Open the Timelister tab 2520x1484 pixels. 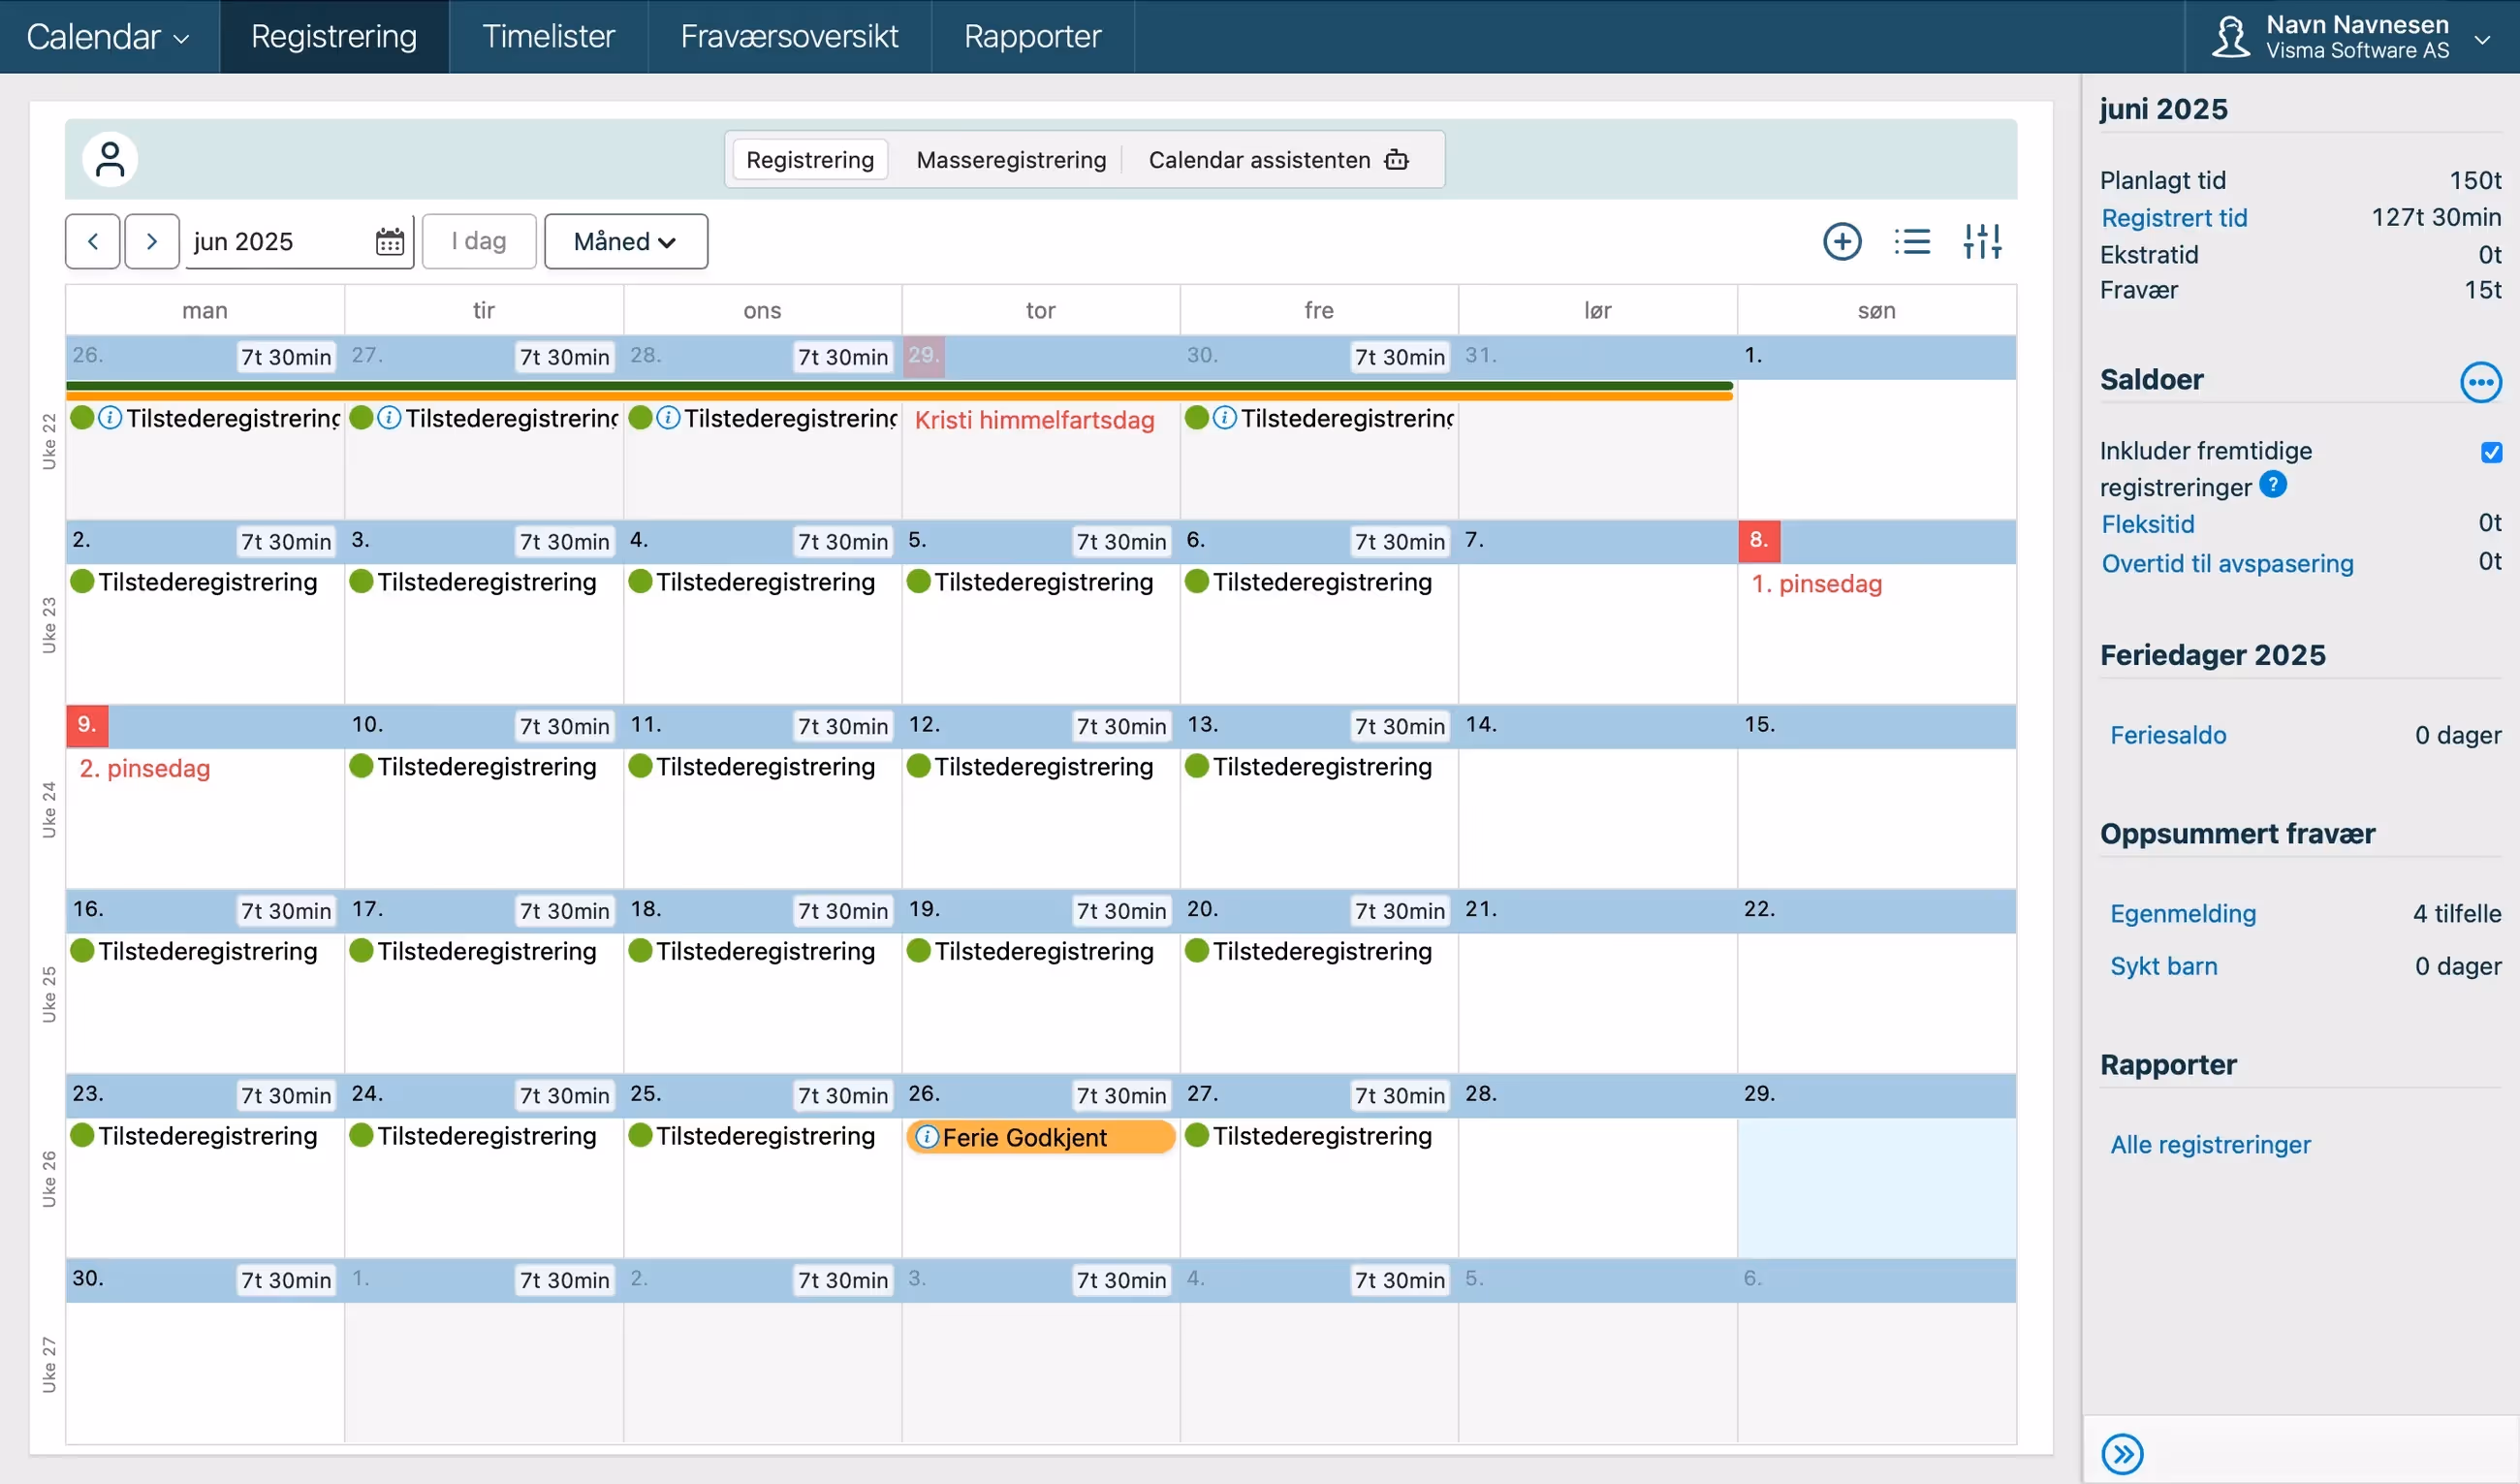pyautogui.click(x=548, y=37)
